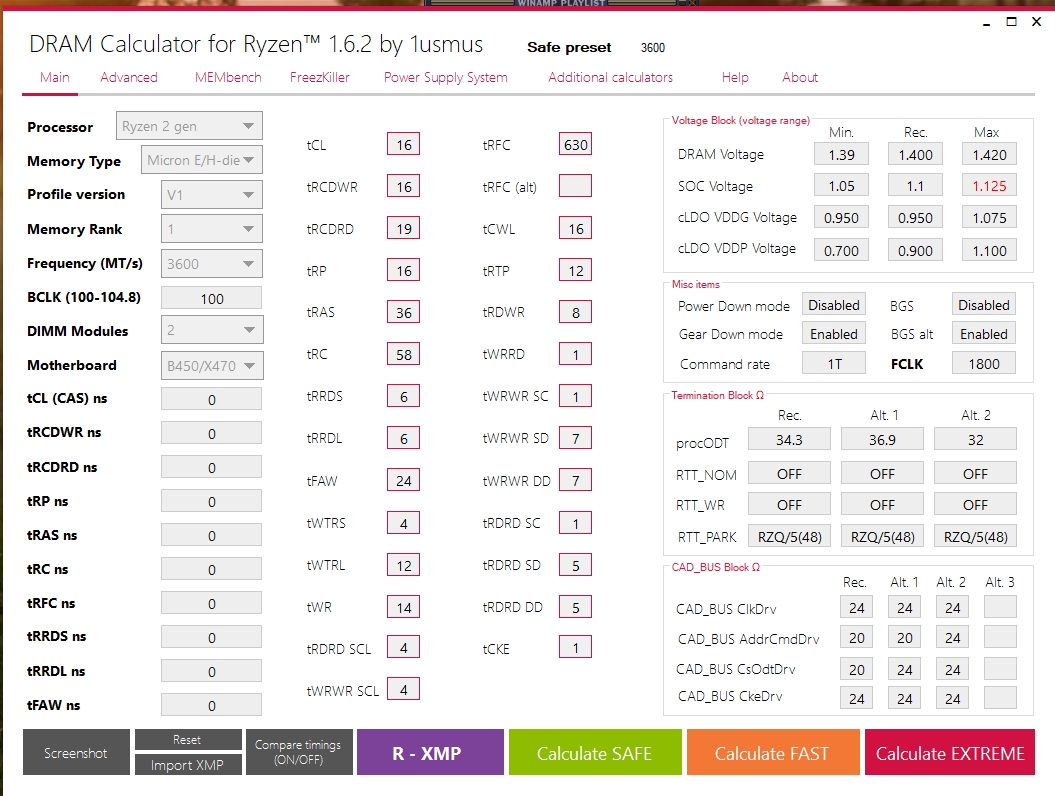Click cLDO VDDP Voltage Min 0.700
Screen dimensions: 1055x796
[841, 250]
